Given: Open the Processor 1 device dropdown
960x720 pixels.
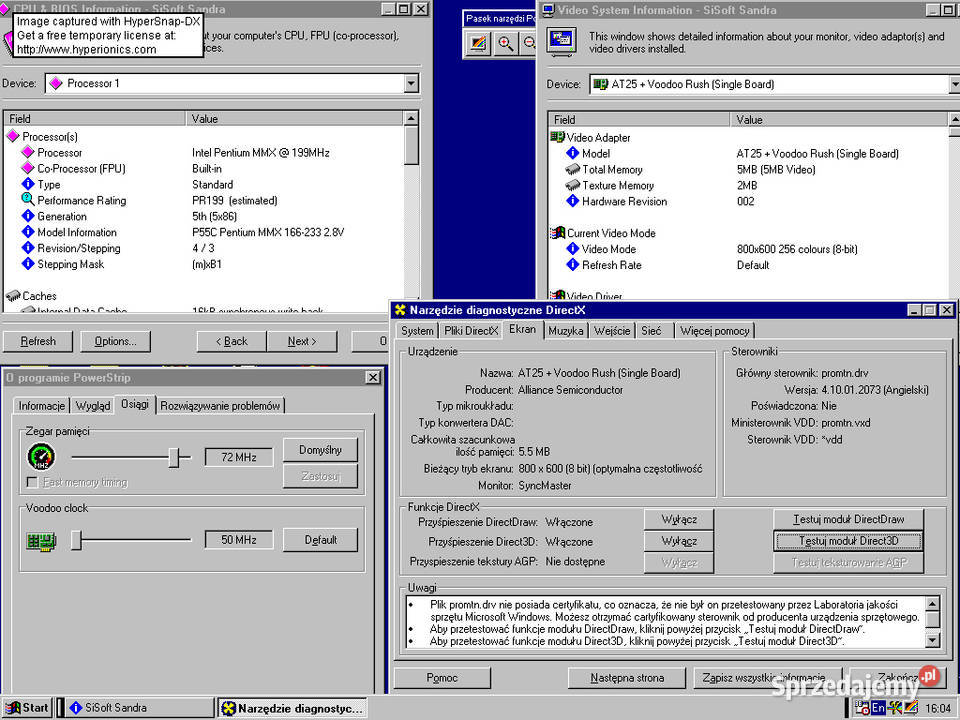Looking at the screenshot, I should (x=411, y=83).
